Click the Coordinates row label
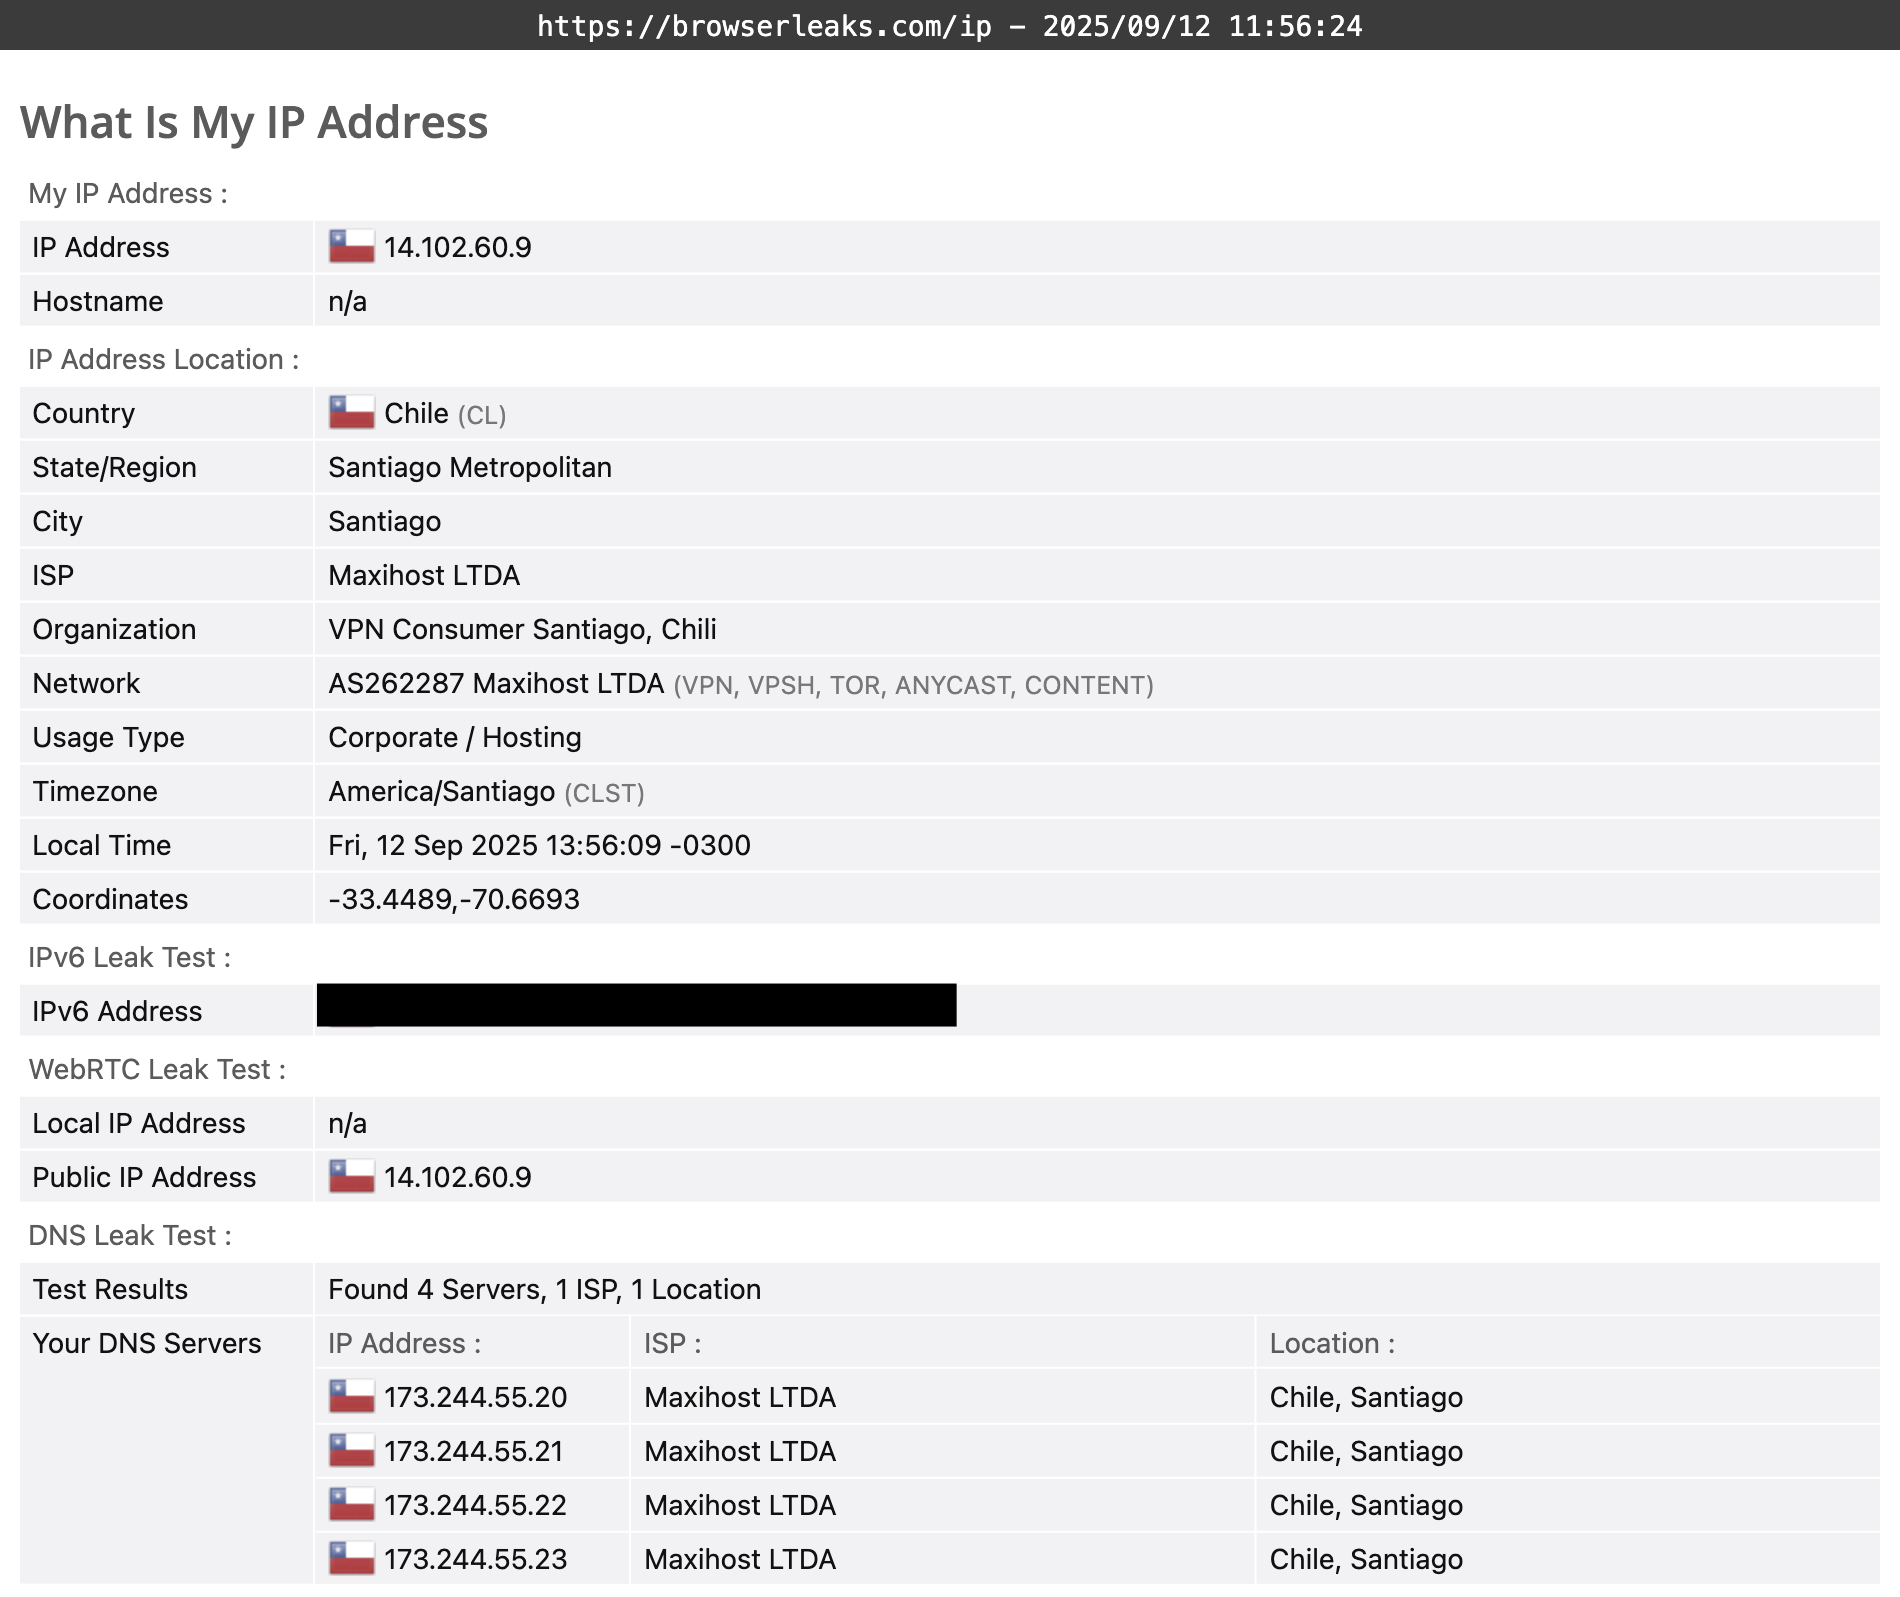The width and height of the screenshot is (1900, 1597). click(110, 899)
